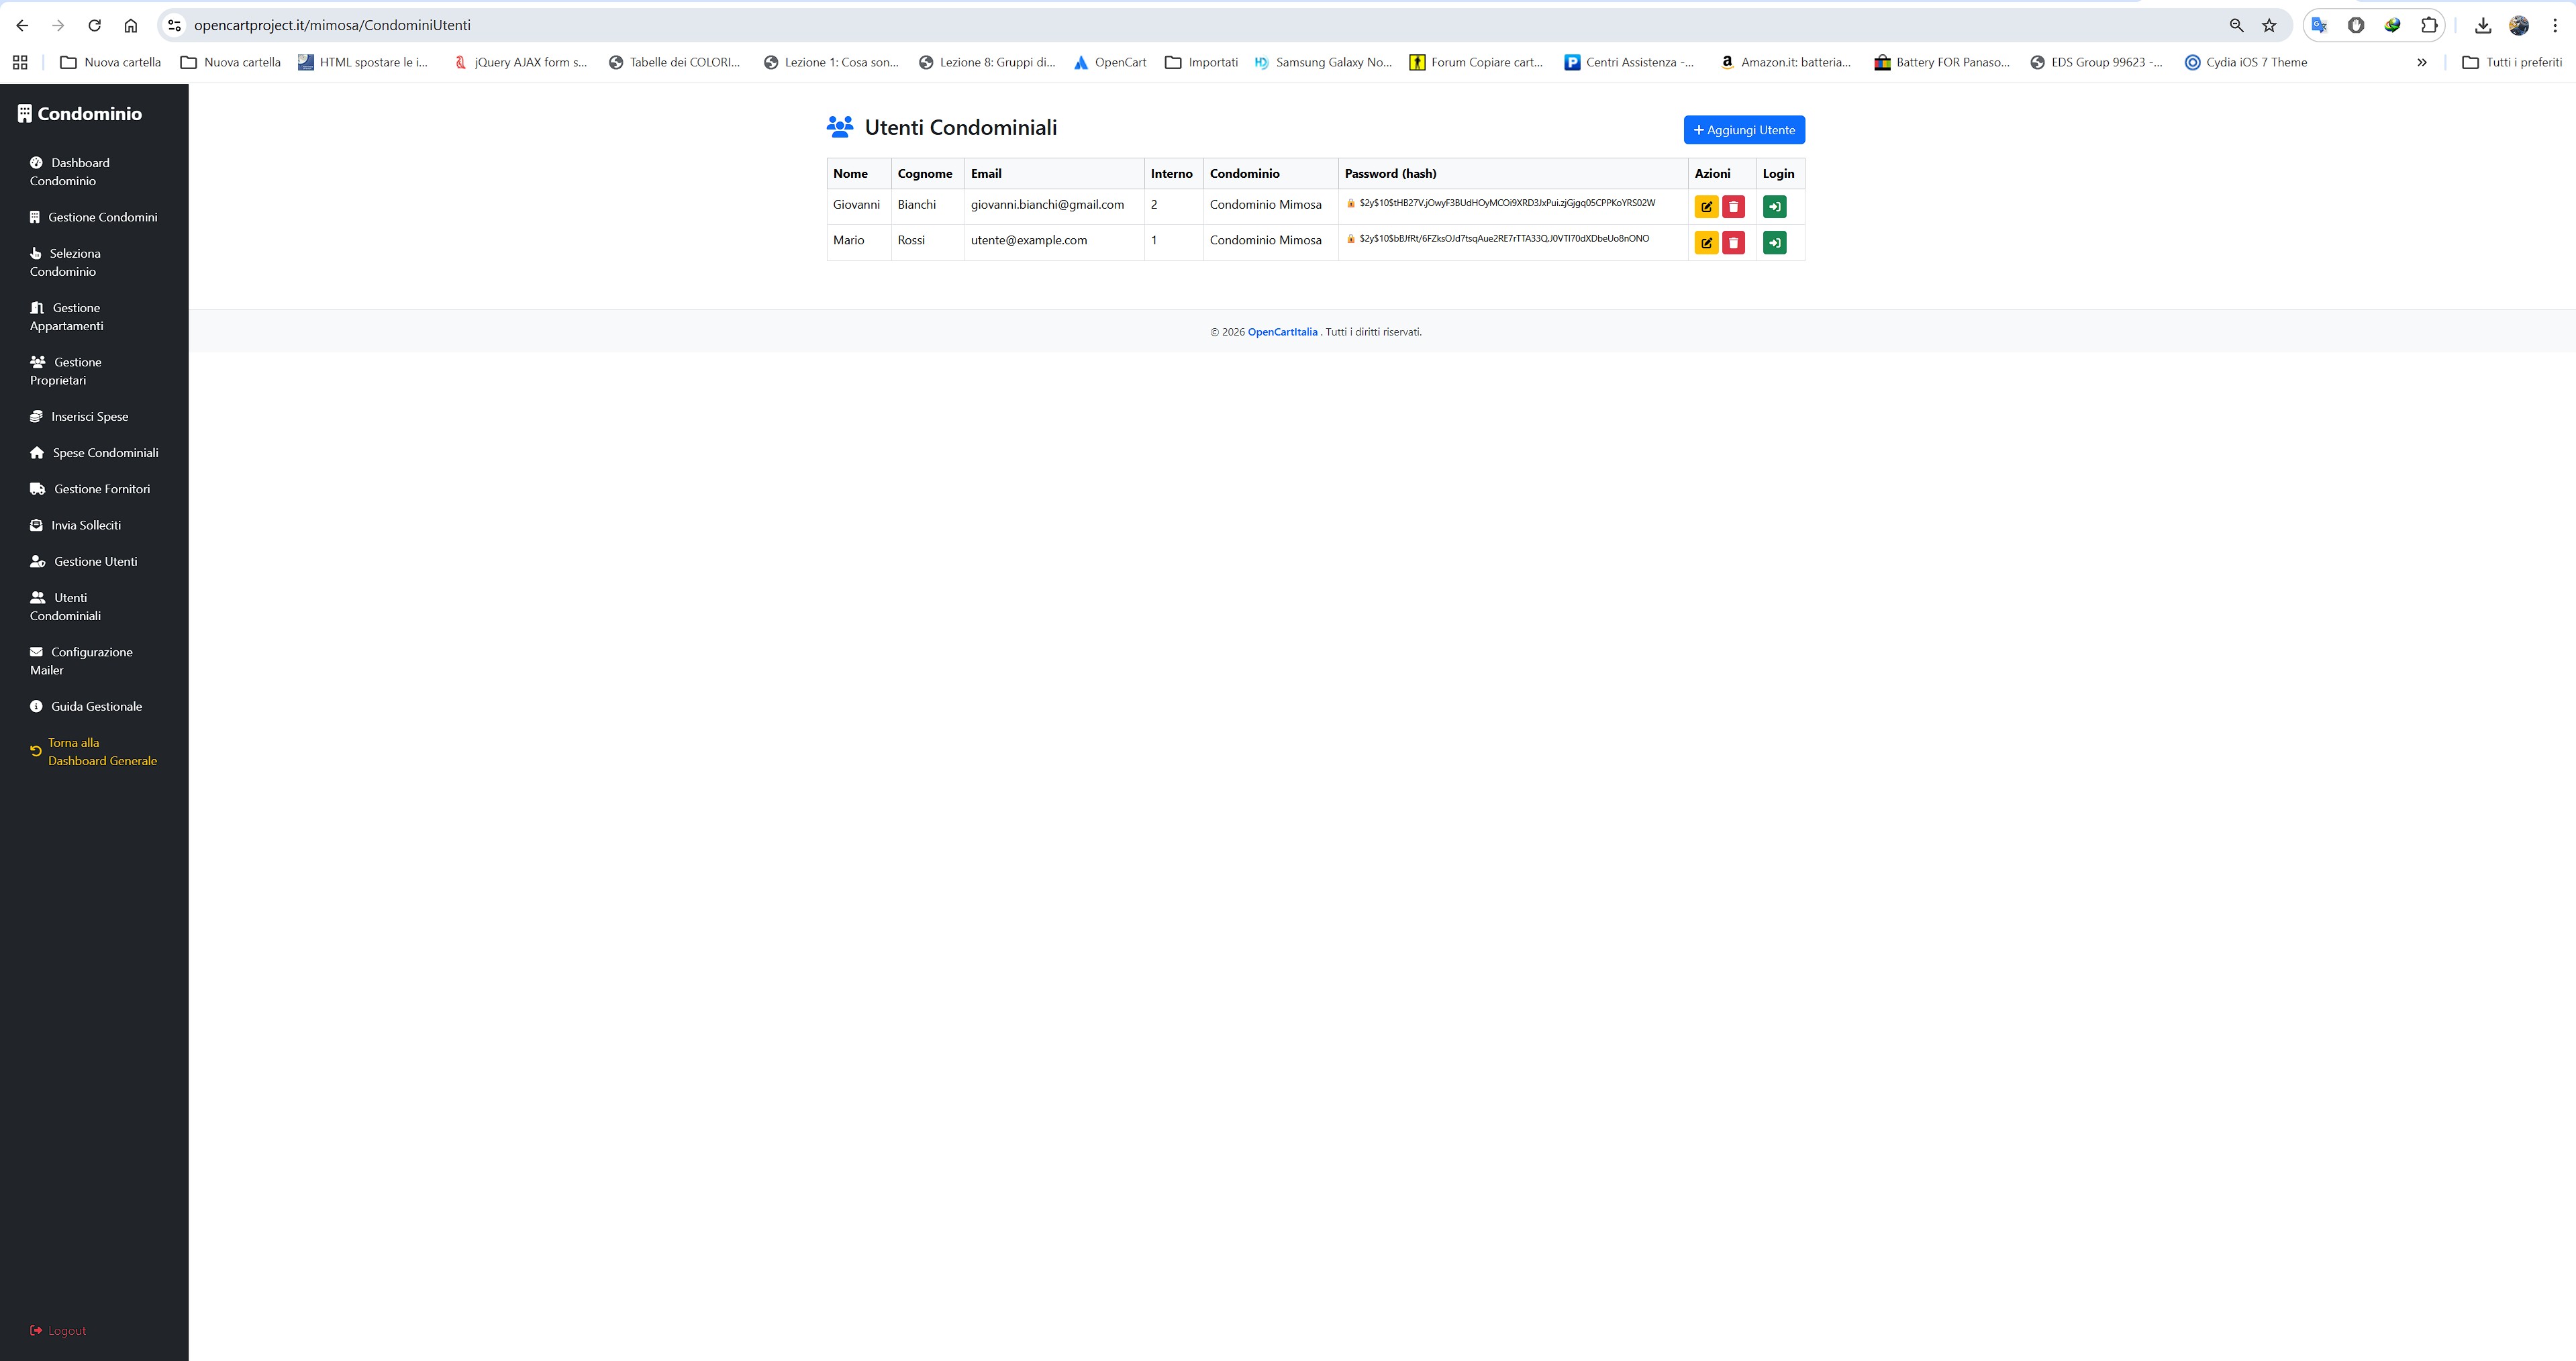Open Google Translate icon in the address bar
This screenshot has width=2576, height=1361.
point(2319,25)
